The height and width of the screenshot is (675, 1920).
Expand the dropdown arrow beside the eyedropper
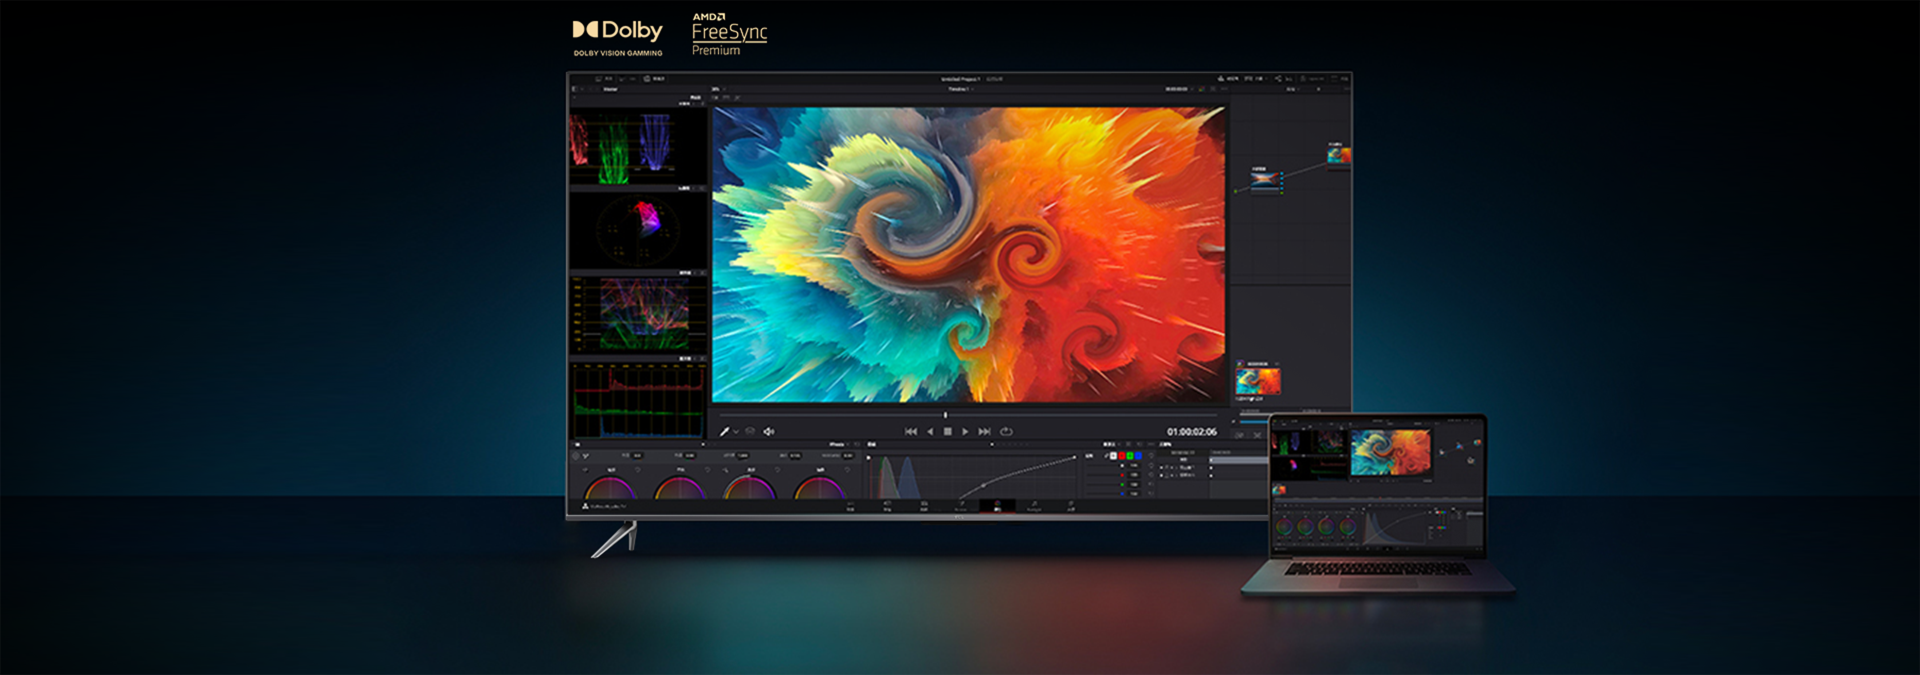pyautogui.click(x=736, y=432)
